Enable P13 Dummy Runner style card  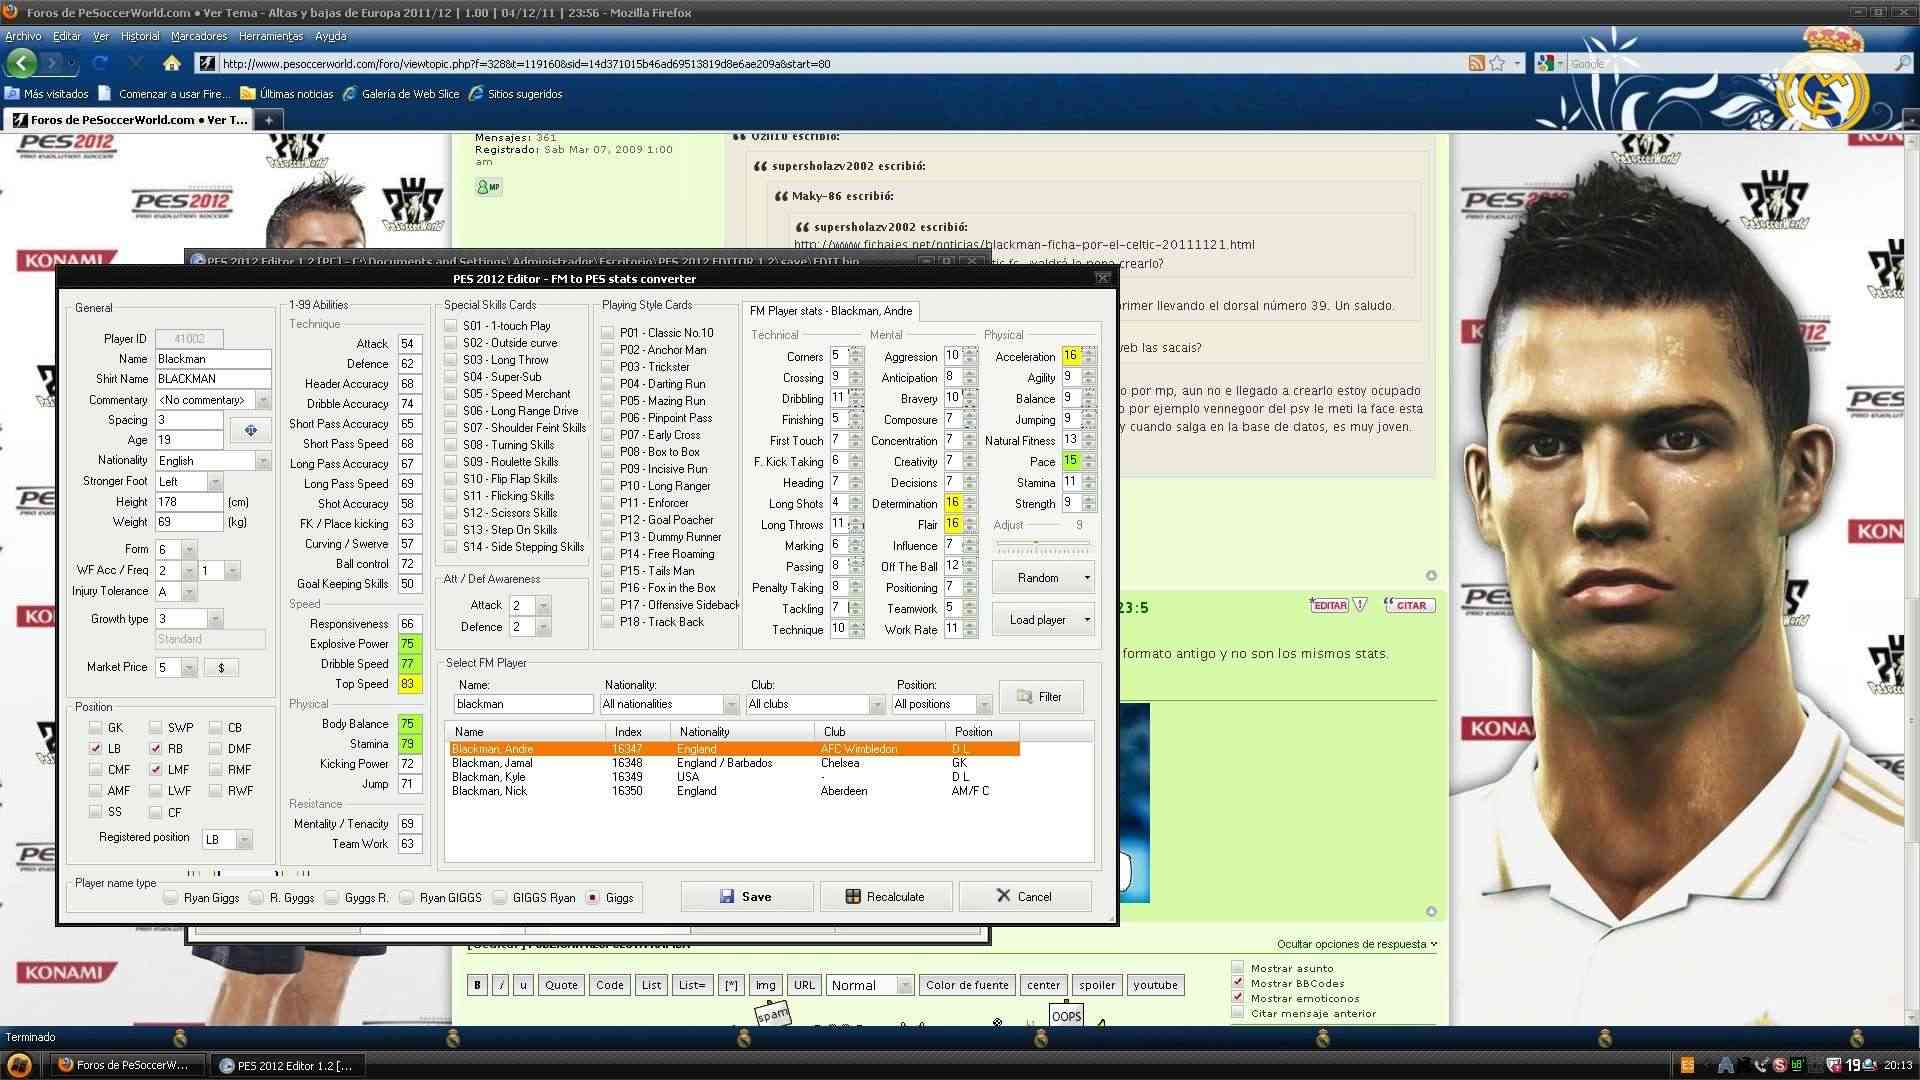(607, 537)
